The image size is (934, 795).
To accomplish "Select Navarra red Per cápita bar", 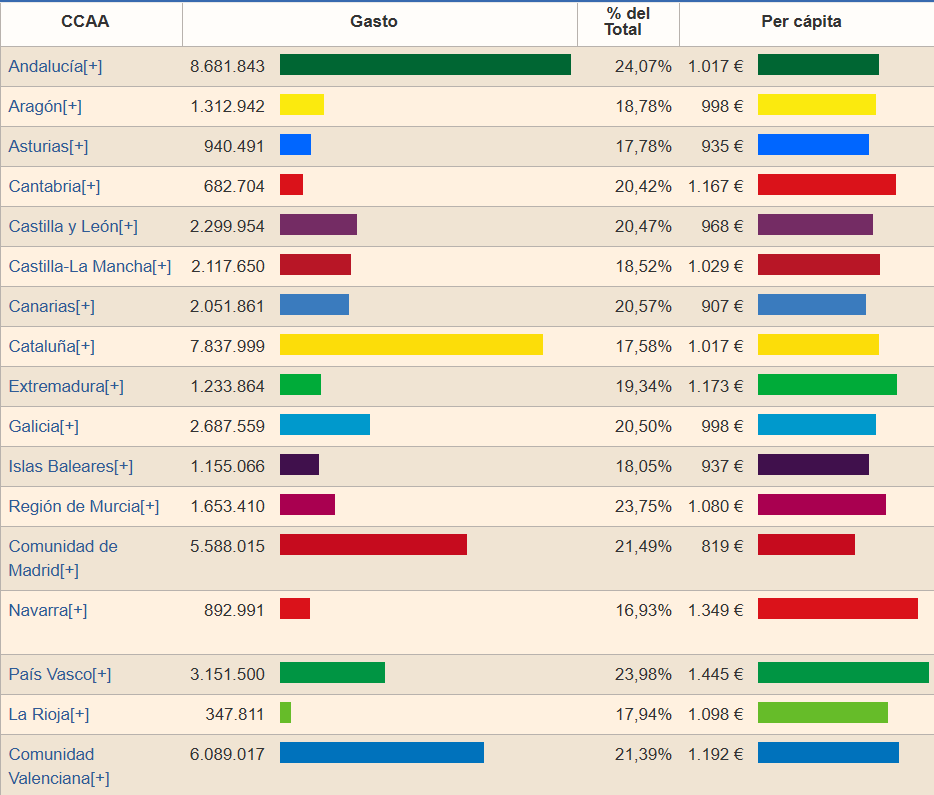I will (838, 609).
